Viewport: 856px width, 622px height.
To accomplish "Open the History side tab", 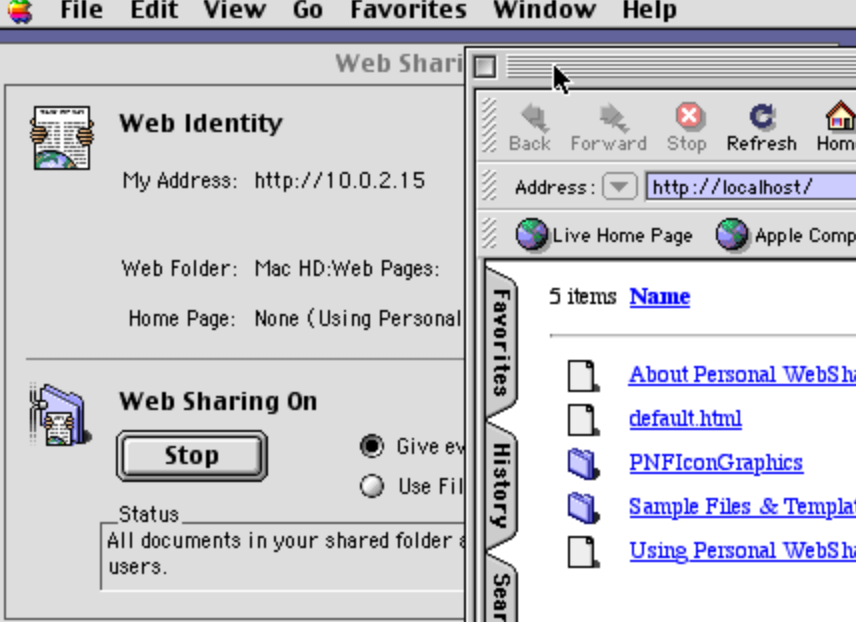I will point(501,485).
